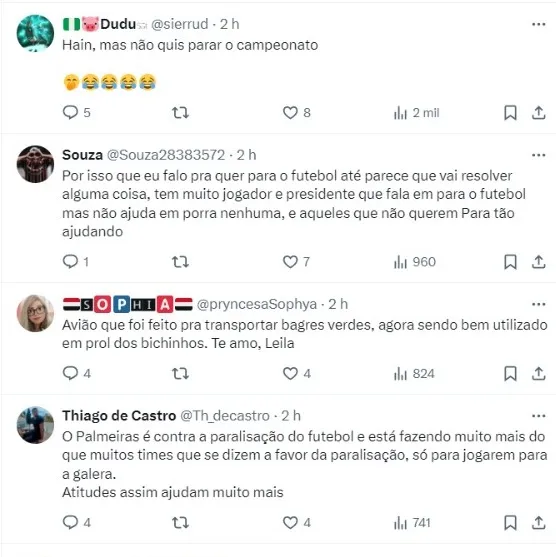Image resolution: width=556 pixels, height=557 pixels.
Task: Retweet Sophia's tweet
Action: [180, 374]
